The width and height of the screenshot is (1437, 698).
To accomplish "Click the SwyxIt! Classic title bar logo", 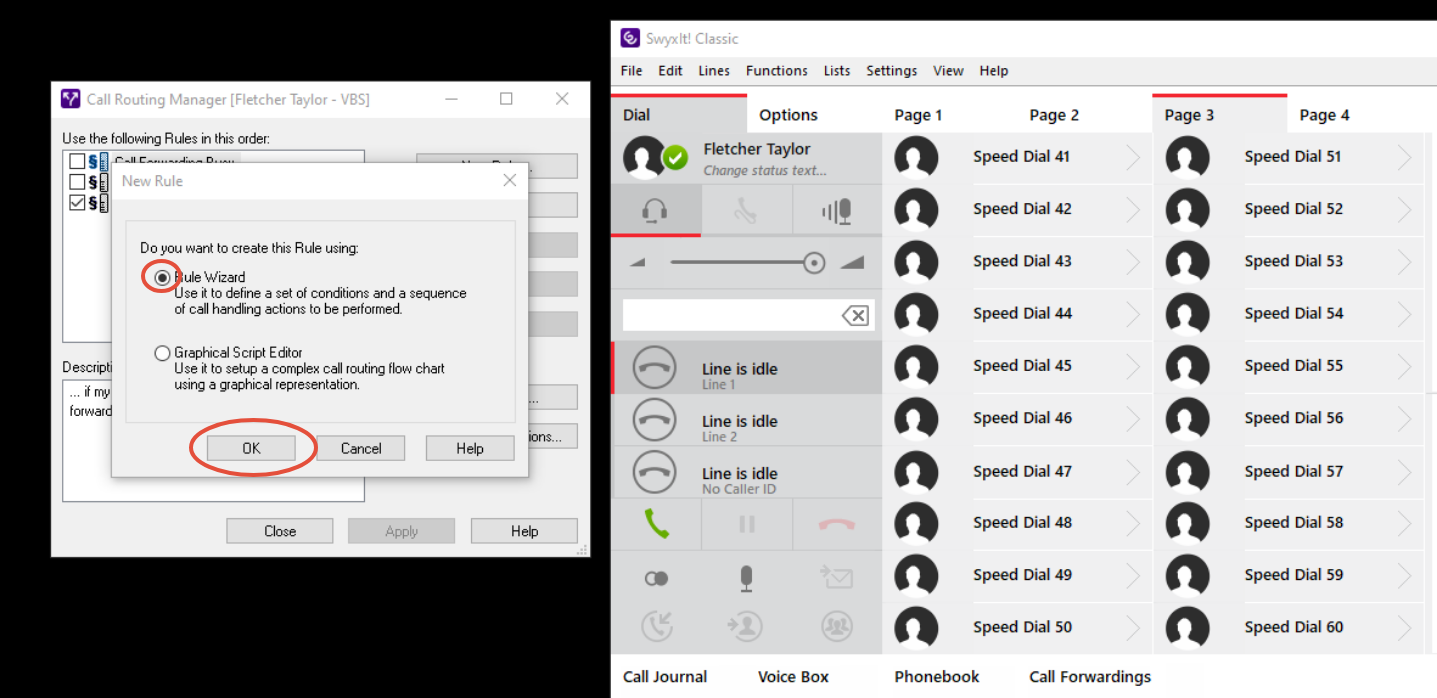I will pos(630,38).
